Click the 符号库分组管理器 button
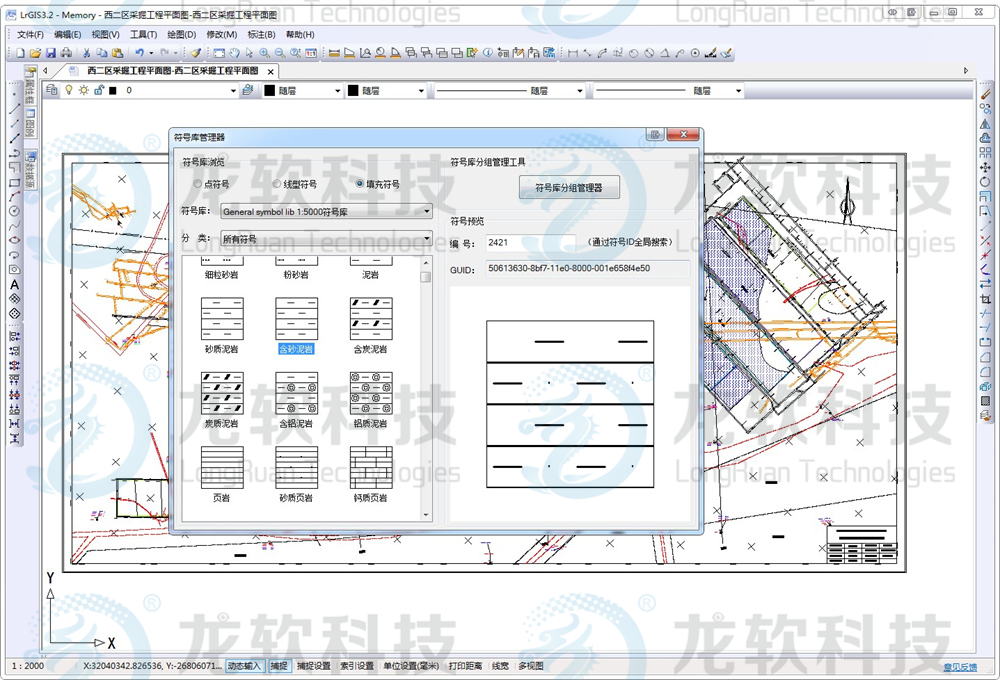 click(568, 187)
